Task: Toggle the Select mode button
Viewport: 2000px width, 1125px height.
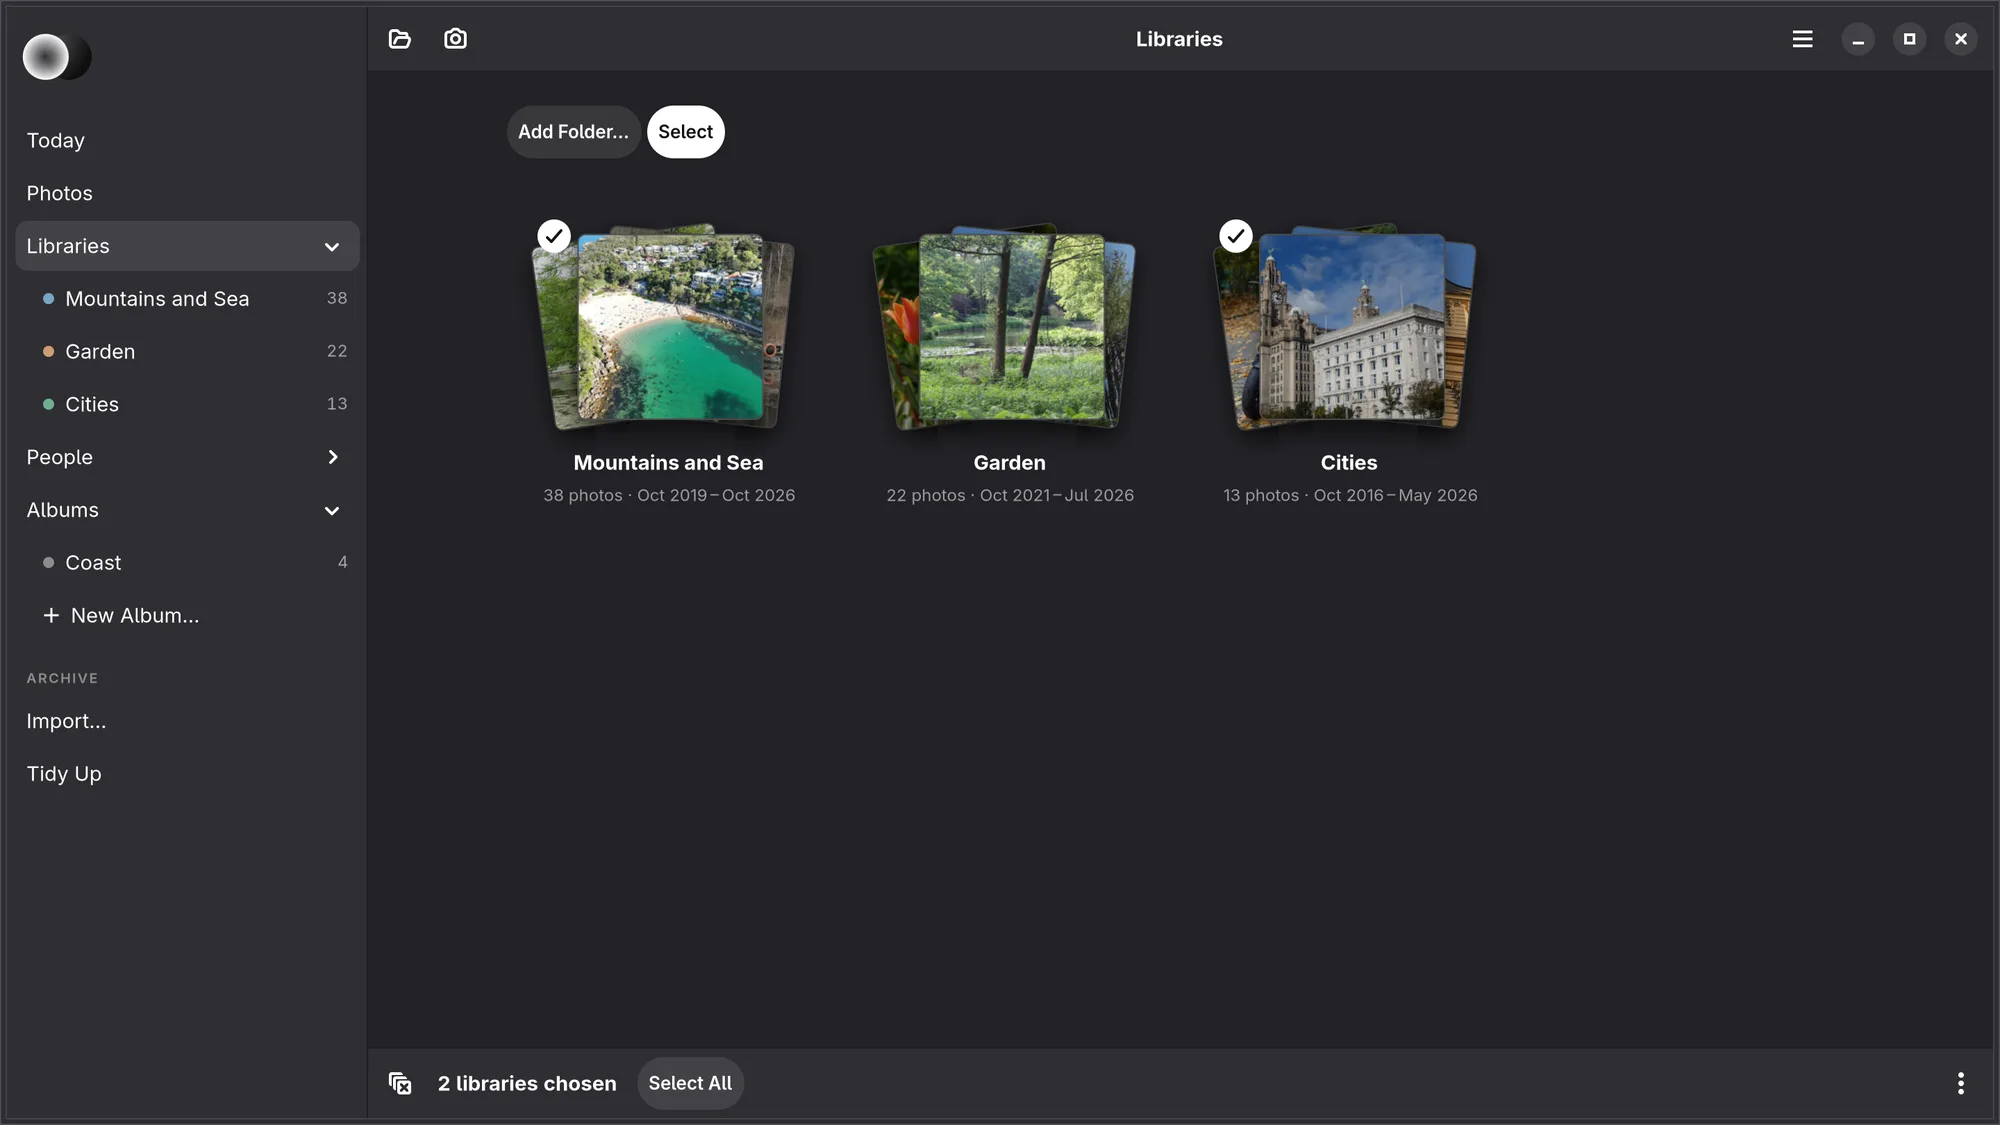Action: (685, 132)
